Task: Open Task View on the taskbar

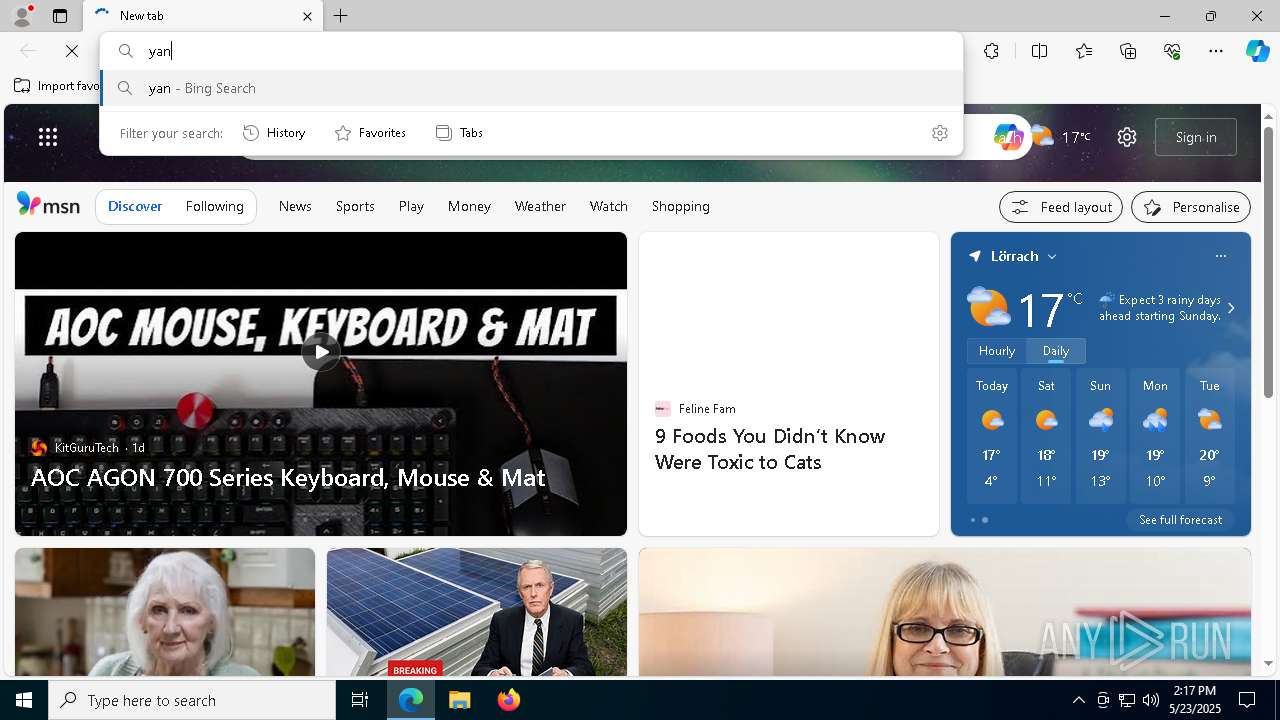Action: pos(360,700)
